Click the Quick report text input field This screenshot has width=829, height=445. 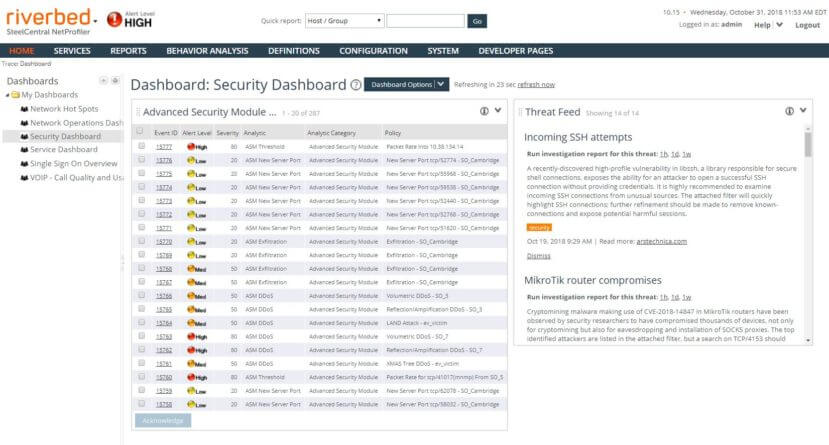426,21
